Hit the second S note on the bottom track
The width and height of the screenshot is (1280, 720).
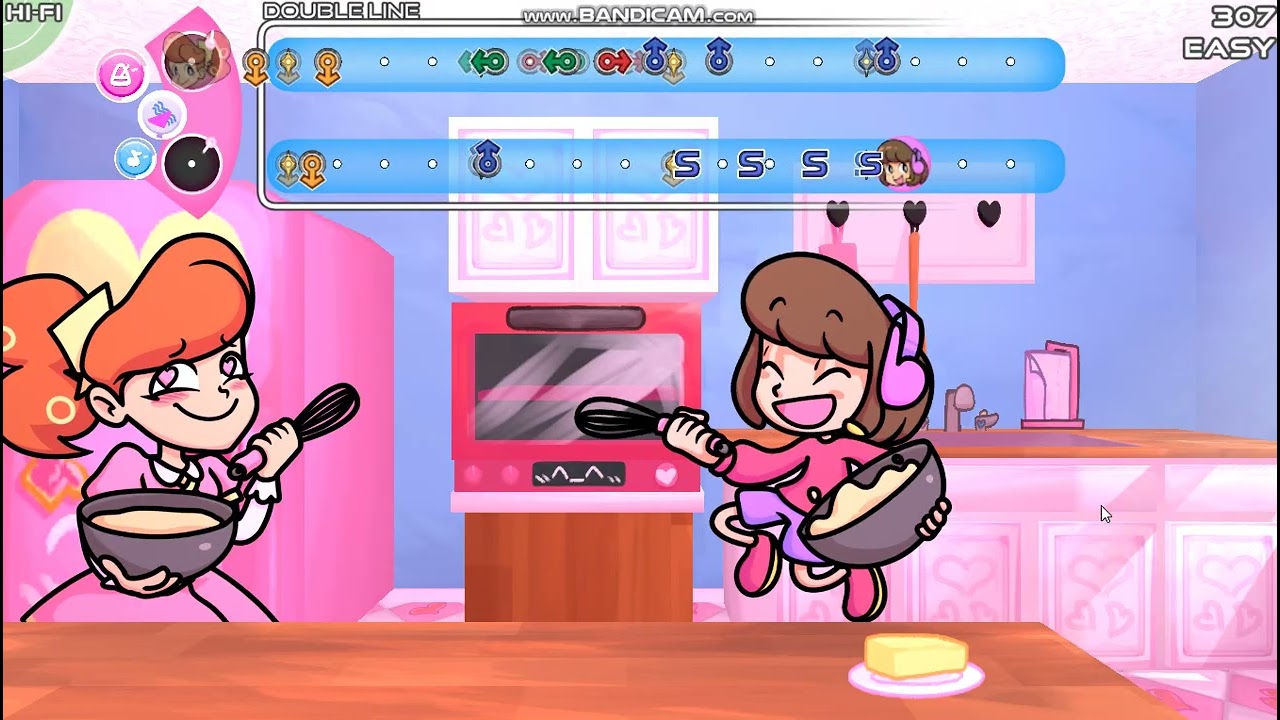click(751, 164)
